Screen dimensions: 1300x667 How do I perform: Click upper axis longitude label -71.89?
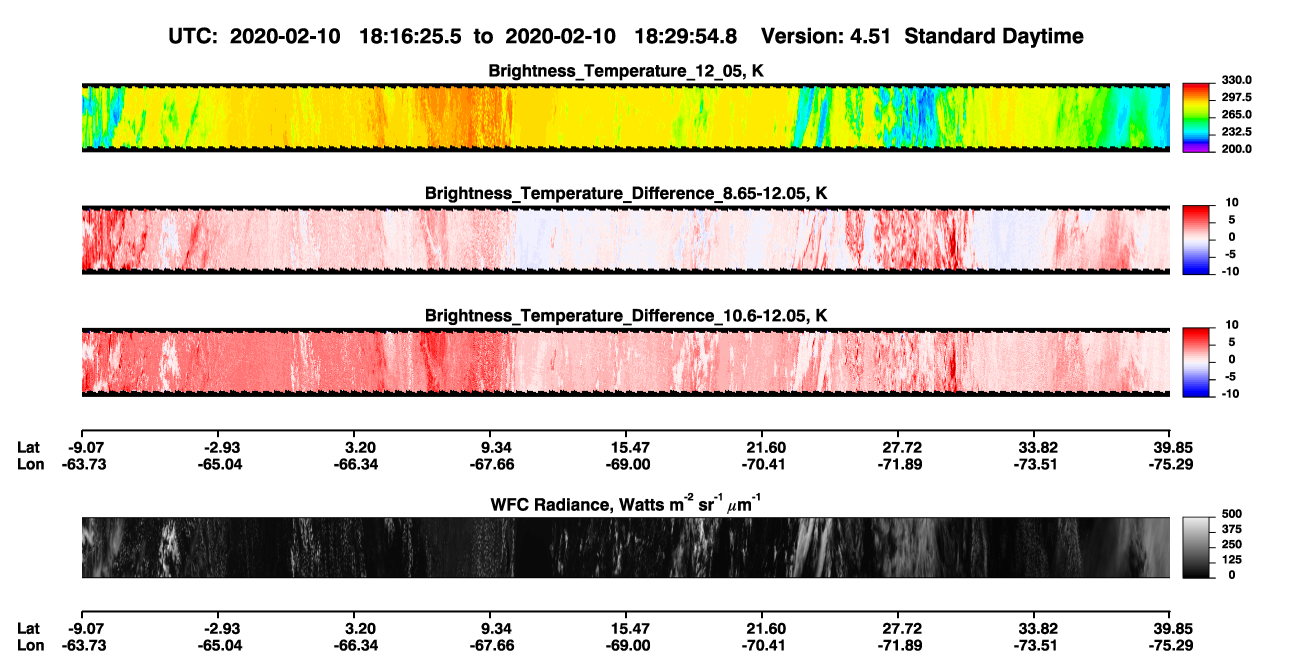click(902, 464)
